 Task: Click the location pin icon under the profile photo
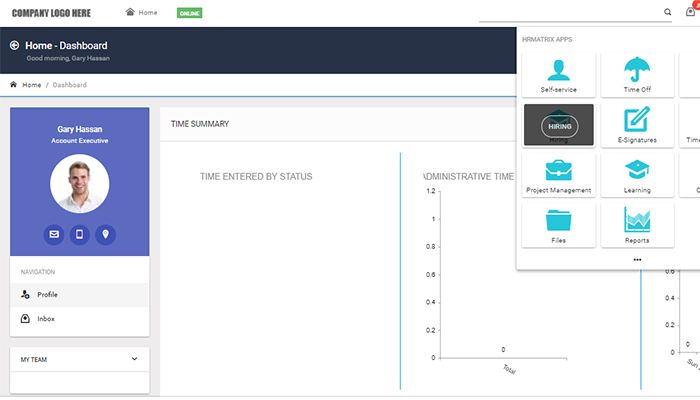(105, 234)
